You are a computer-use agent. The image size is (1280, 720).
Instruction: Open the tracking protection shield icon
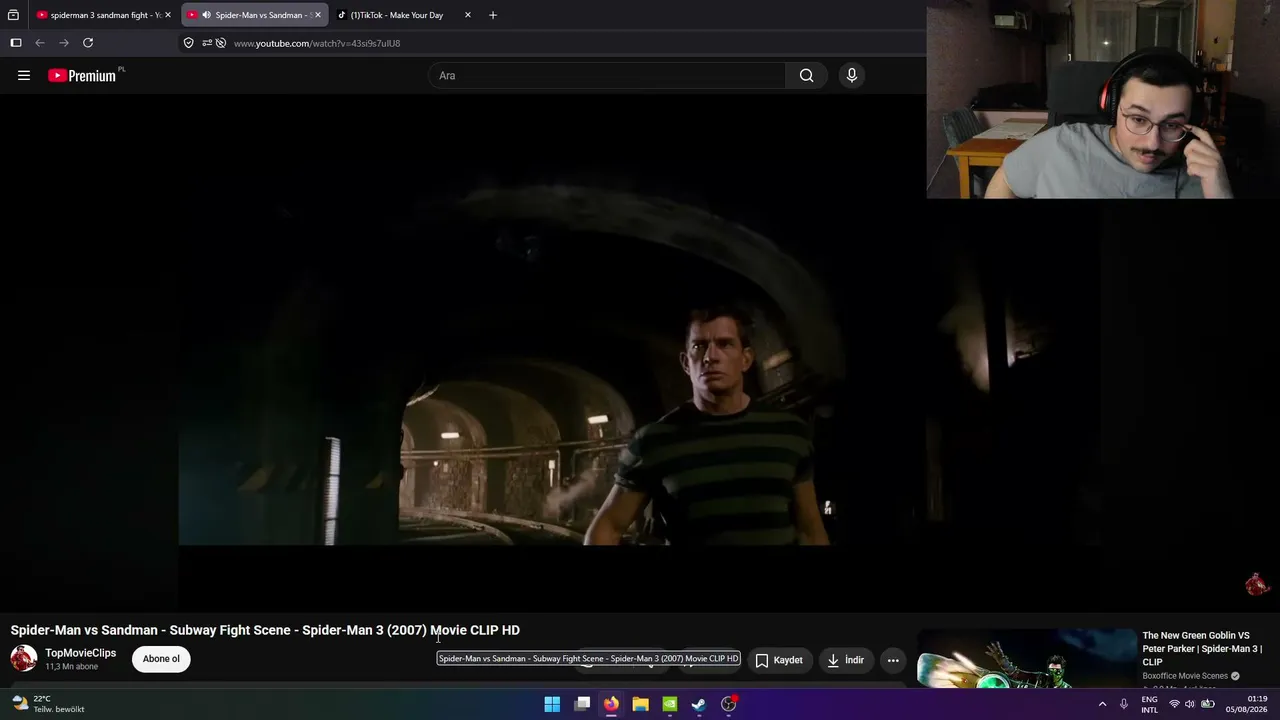coord(188,43)
